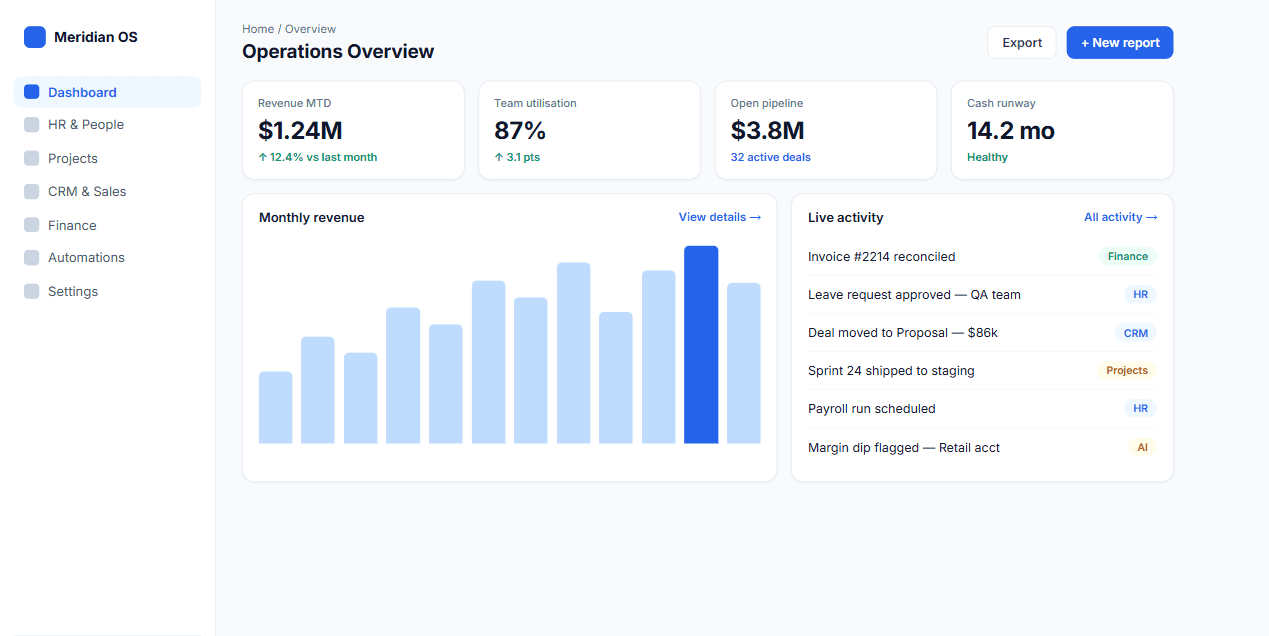
Task: Click the Open pipeline $3.8M value
Action: tap(768, 131)
